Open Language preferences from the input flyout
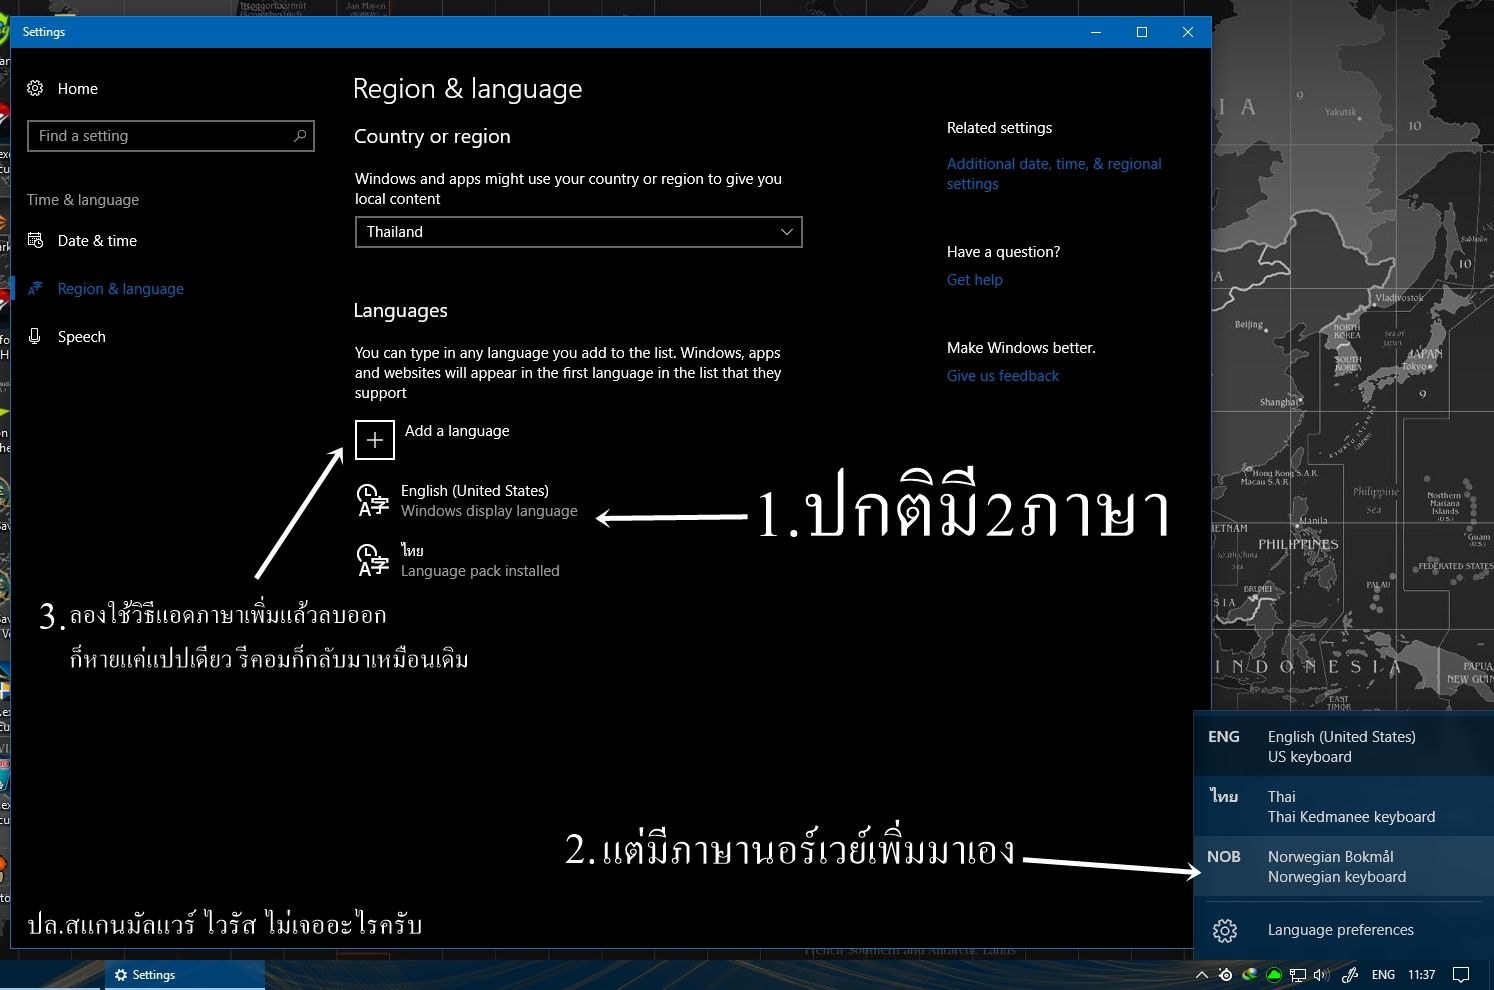The image size is (1494, 990). (x=1344, y=930)
